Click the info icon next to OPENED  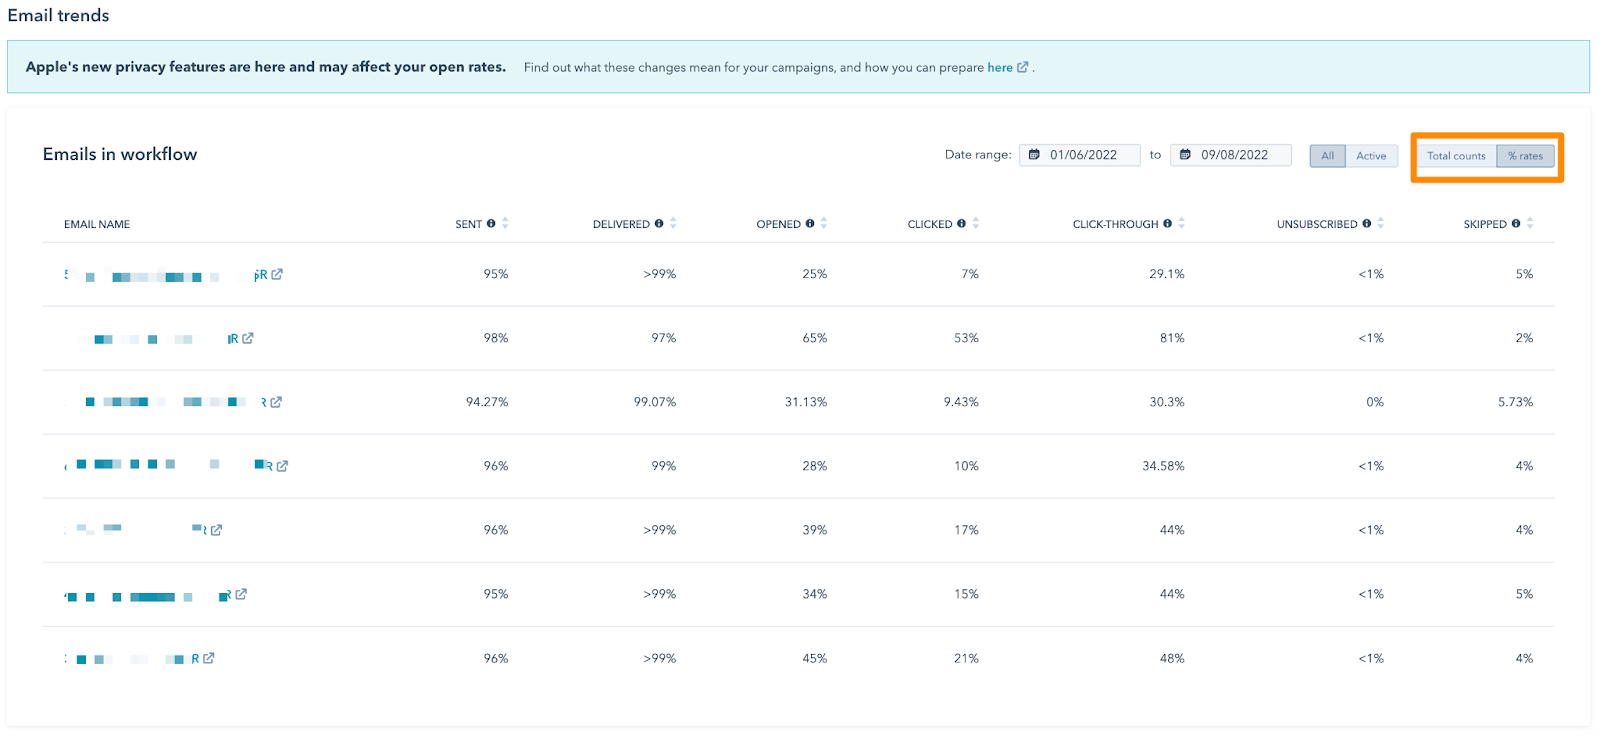810,224
